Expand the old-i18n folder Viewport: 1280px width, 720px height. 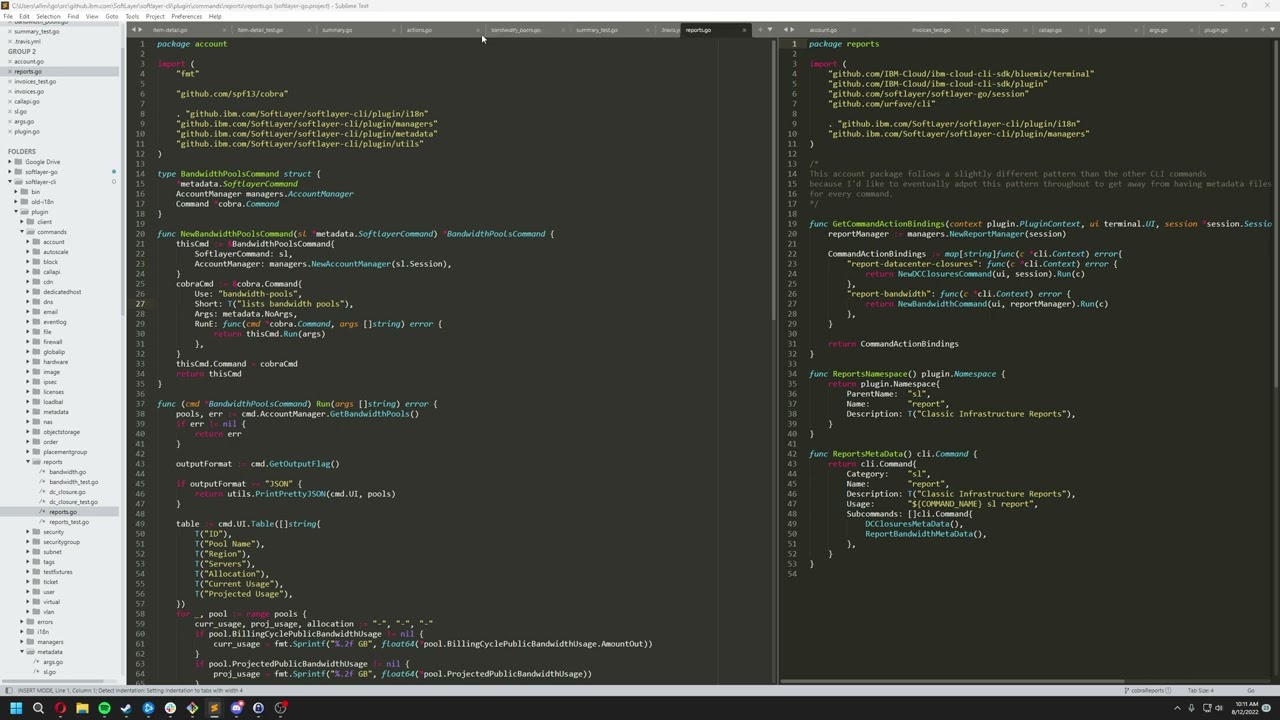click(16, 201)
